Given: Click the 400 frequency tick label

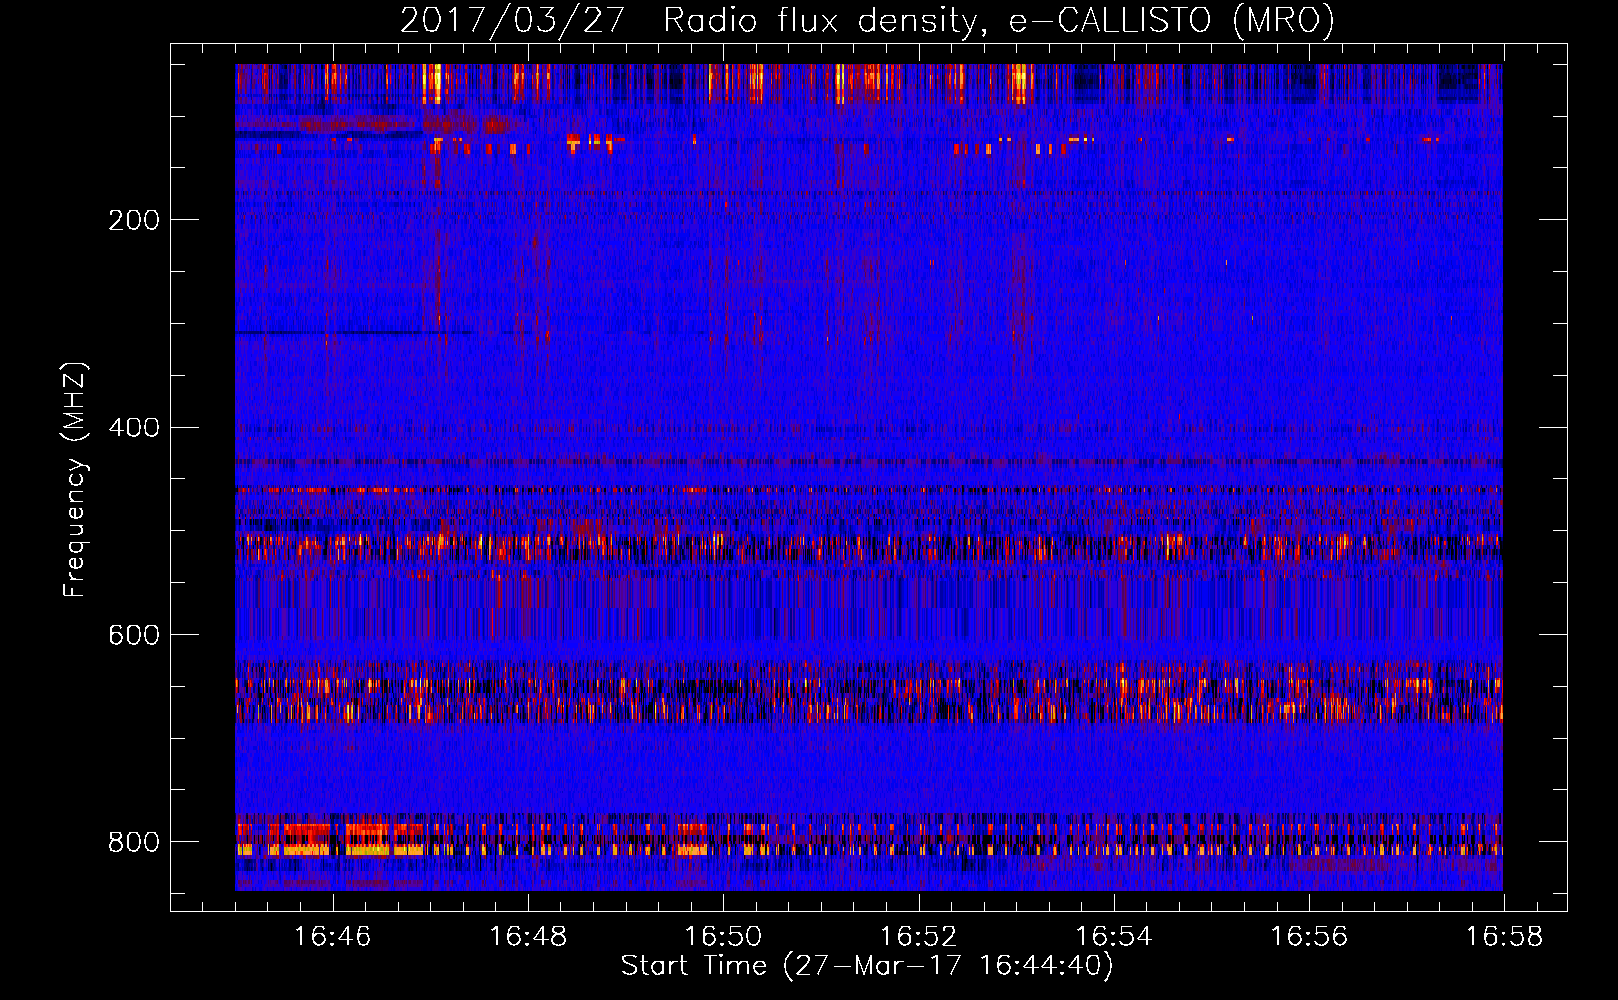Looking at the screenshot, I should click(134, 428).
